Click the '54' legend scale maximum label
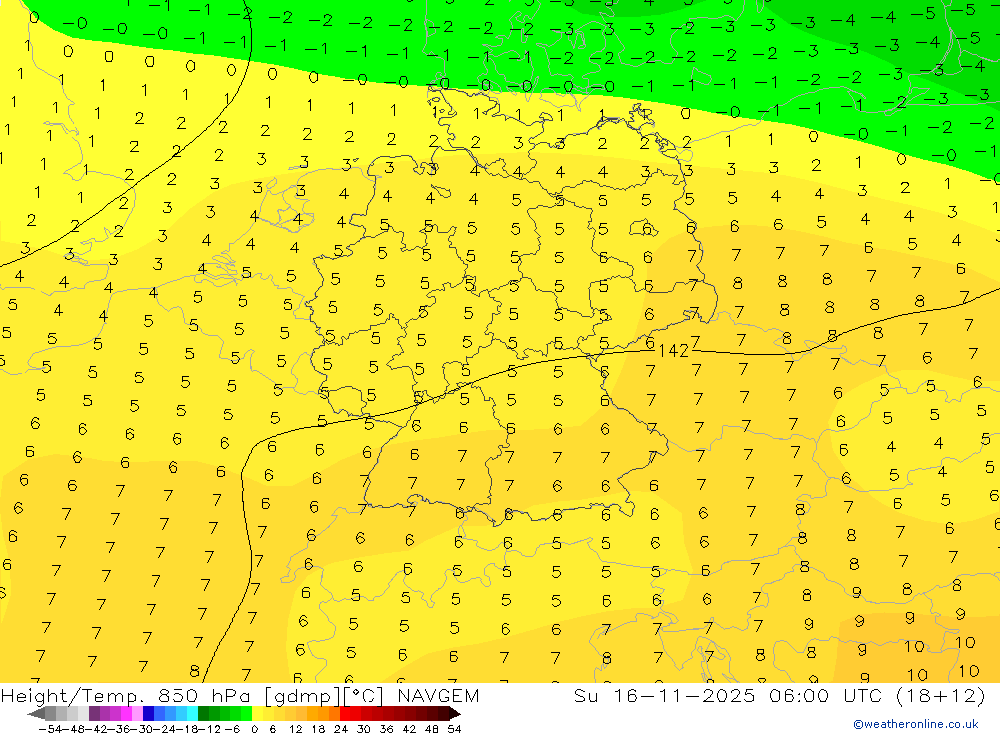Viewport: 1000px width, 733px height. (x=454, y=729)
